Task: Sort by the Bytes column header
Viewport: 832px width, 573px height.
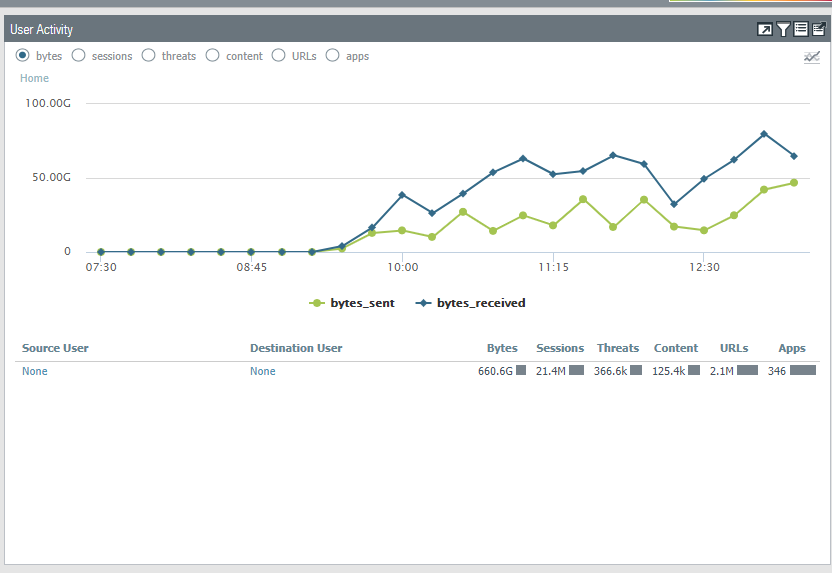Action: [x=502, y=348]
